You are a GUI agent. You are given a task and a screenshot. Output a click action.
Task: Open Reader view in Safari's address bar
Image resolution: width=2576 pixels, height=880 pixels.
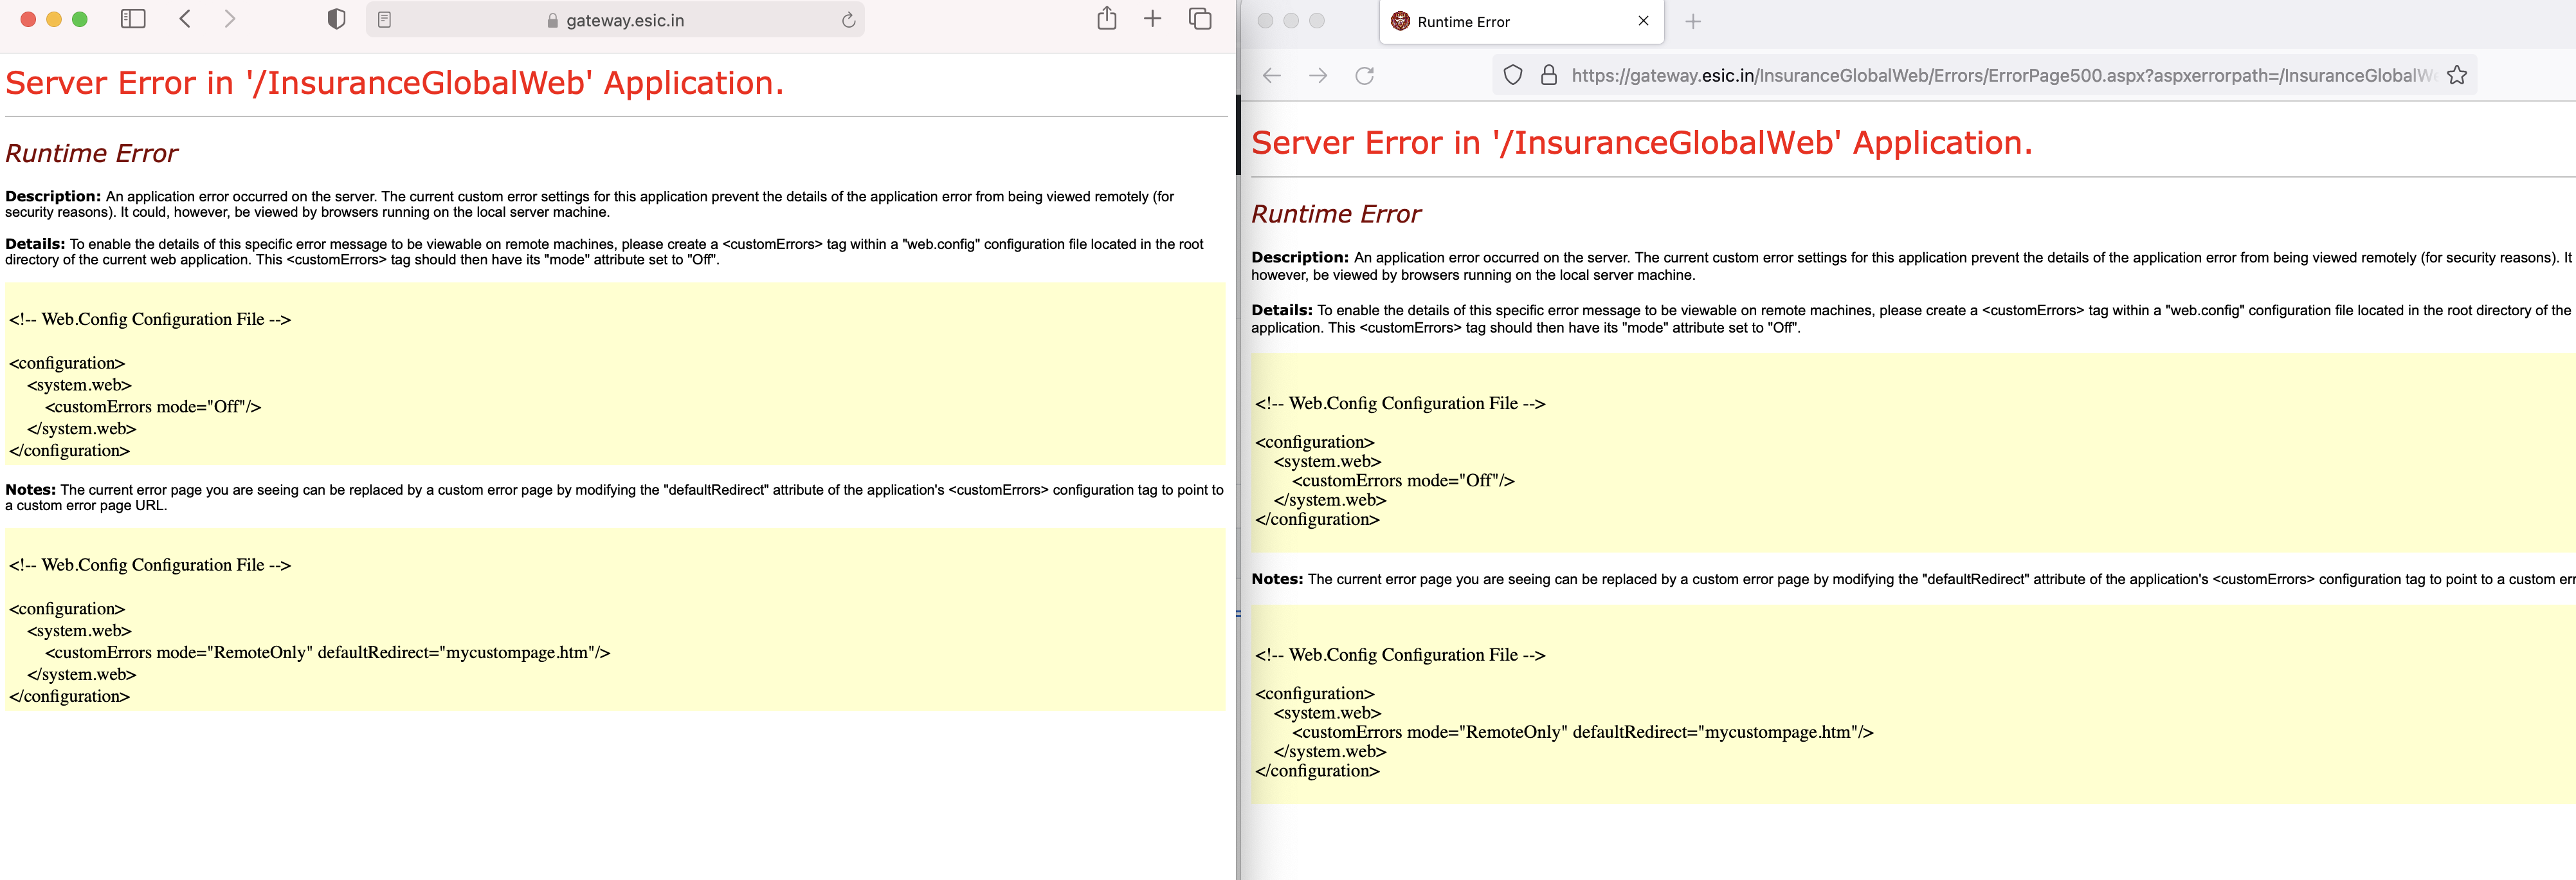coord(384,18)
